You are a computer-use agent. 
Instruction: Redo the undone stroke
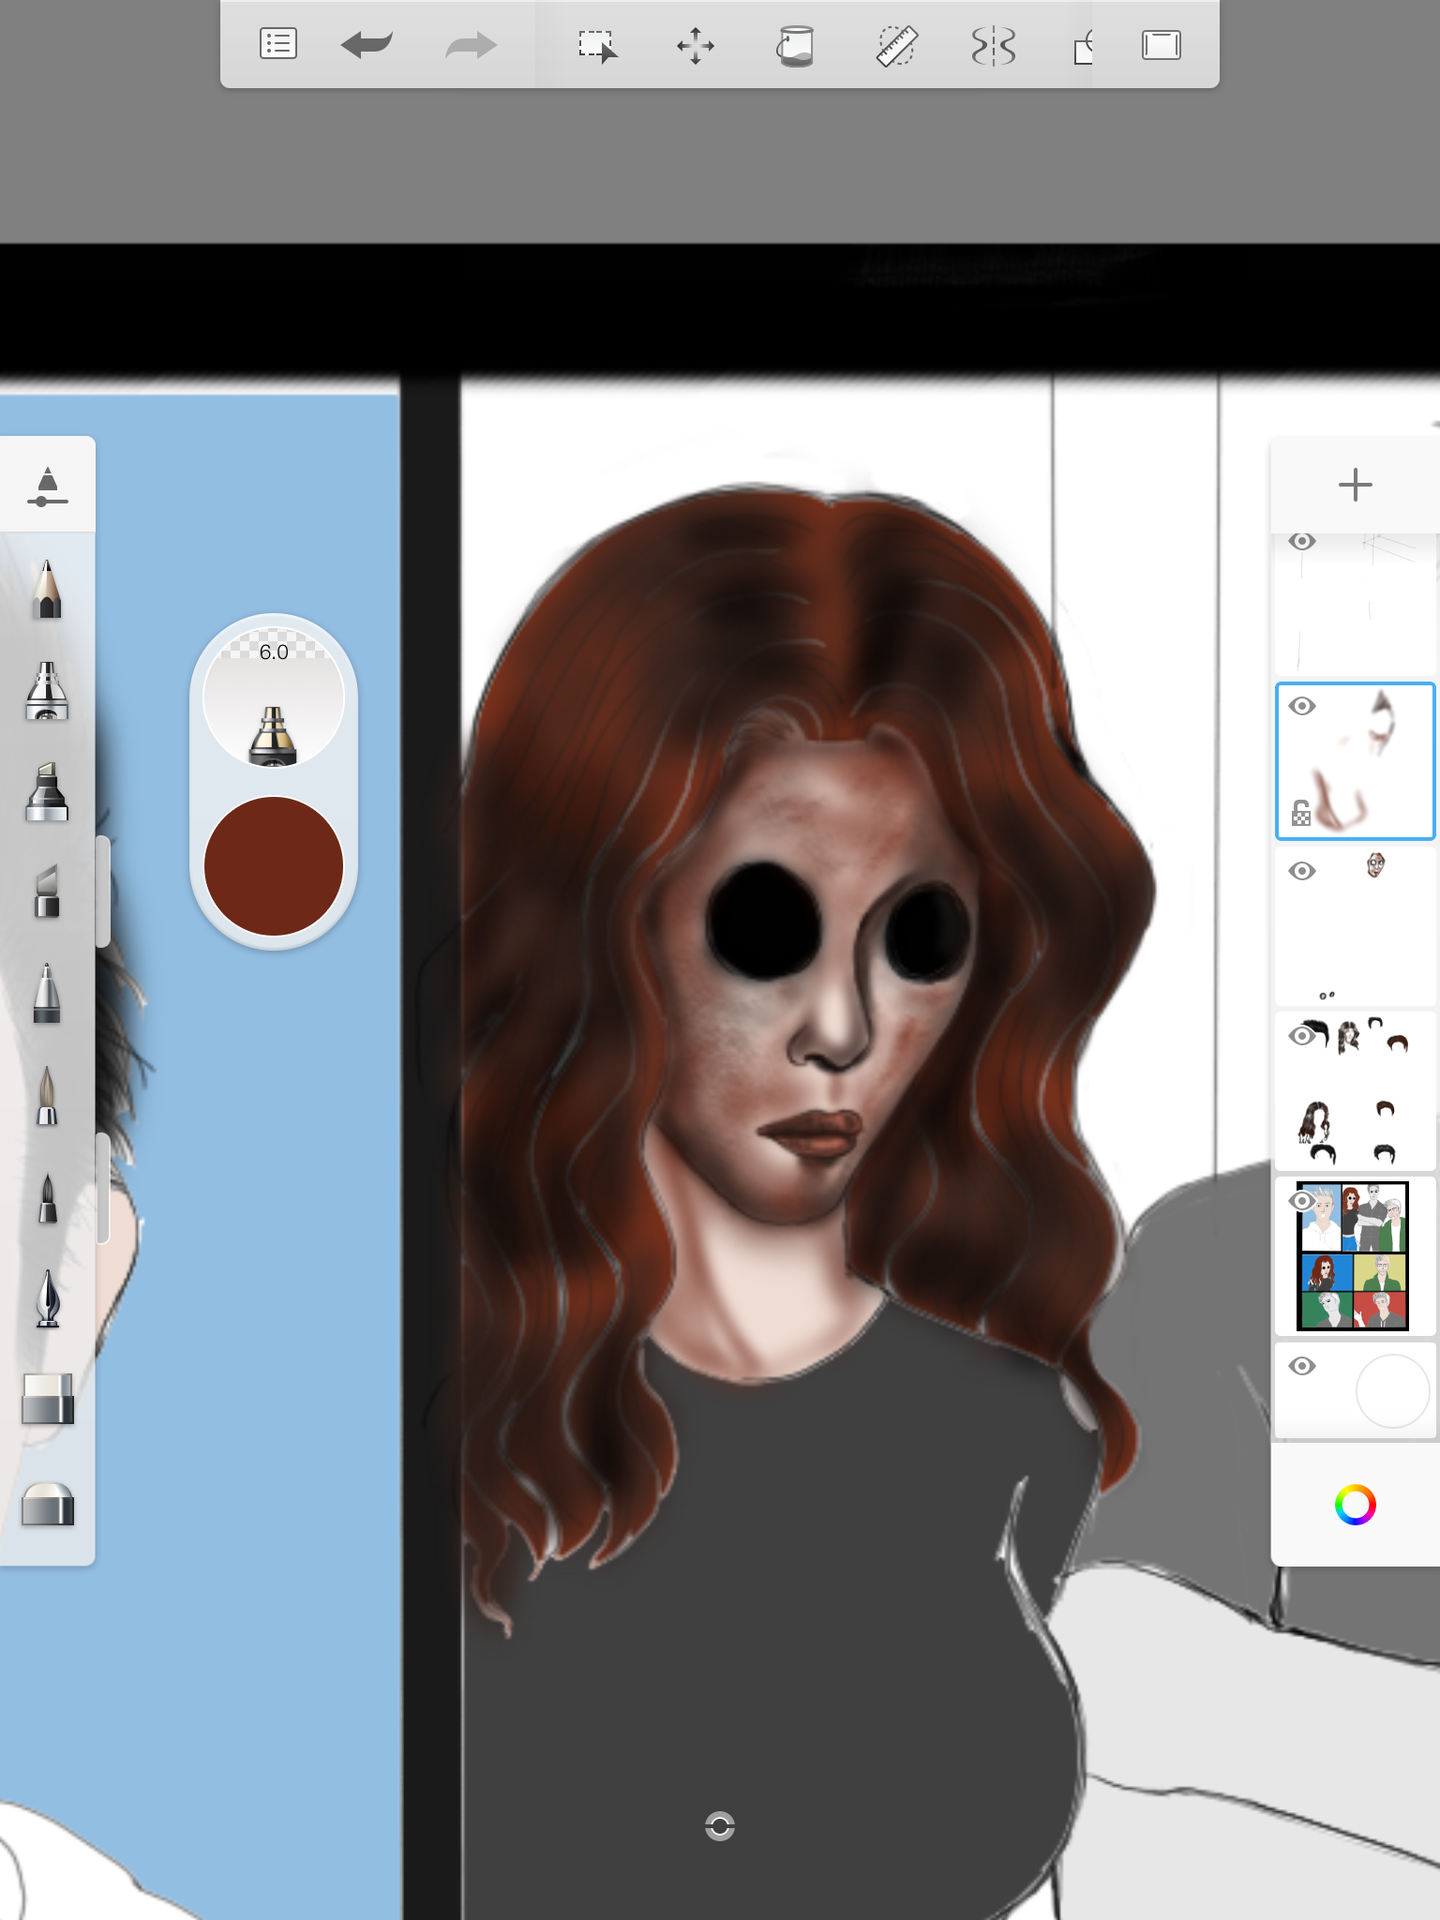click(x=471, y=45)
